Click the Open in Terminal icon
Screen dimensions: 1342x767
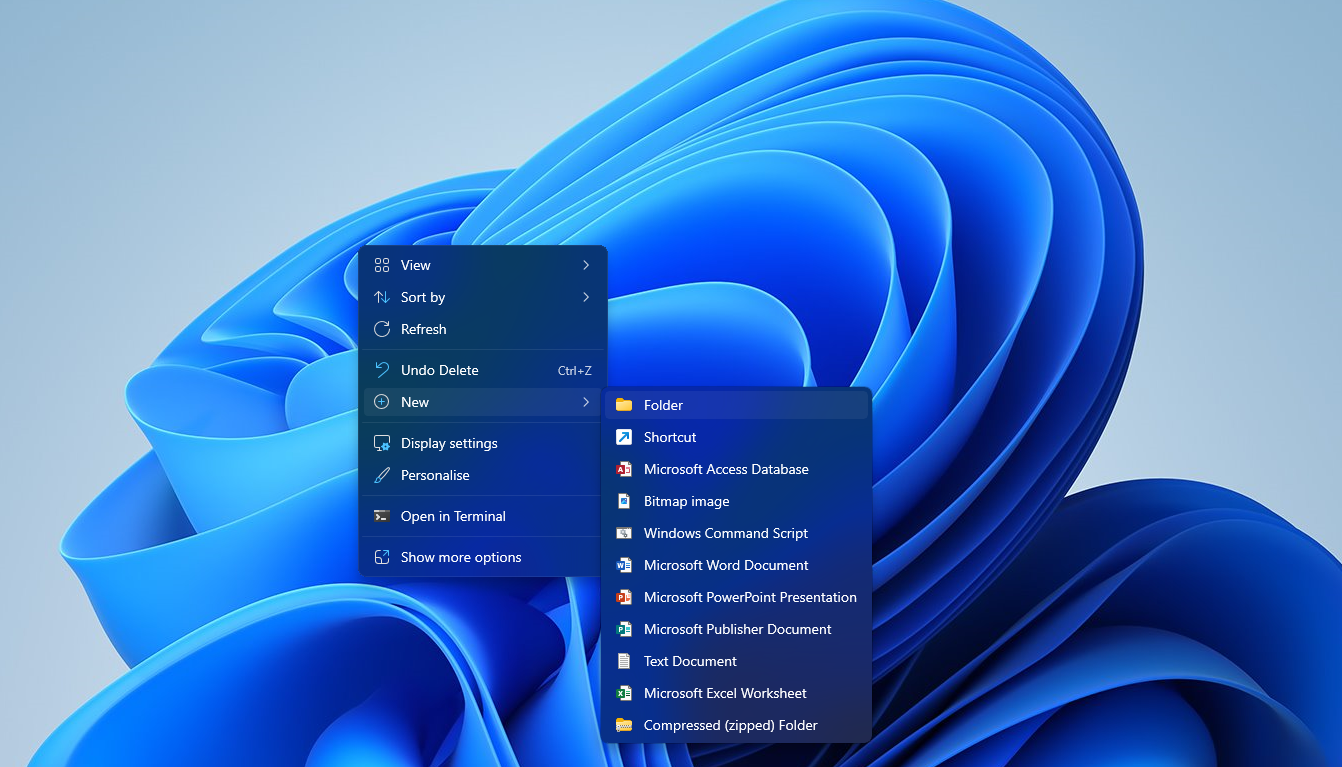[381, 516]
